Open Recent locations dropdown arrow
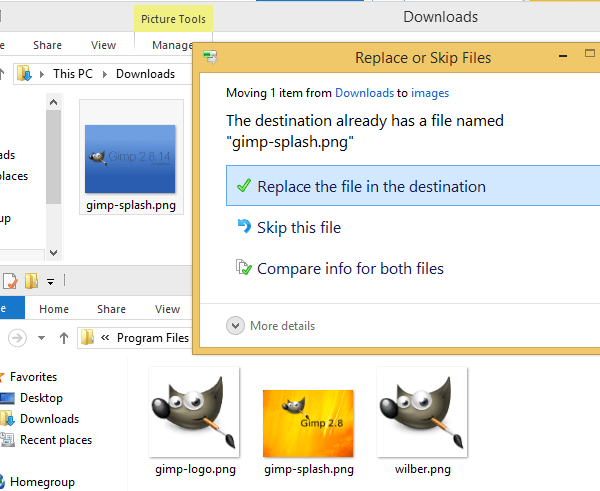The image size is (600, 491). [41, 338]
